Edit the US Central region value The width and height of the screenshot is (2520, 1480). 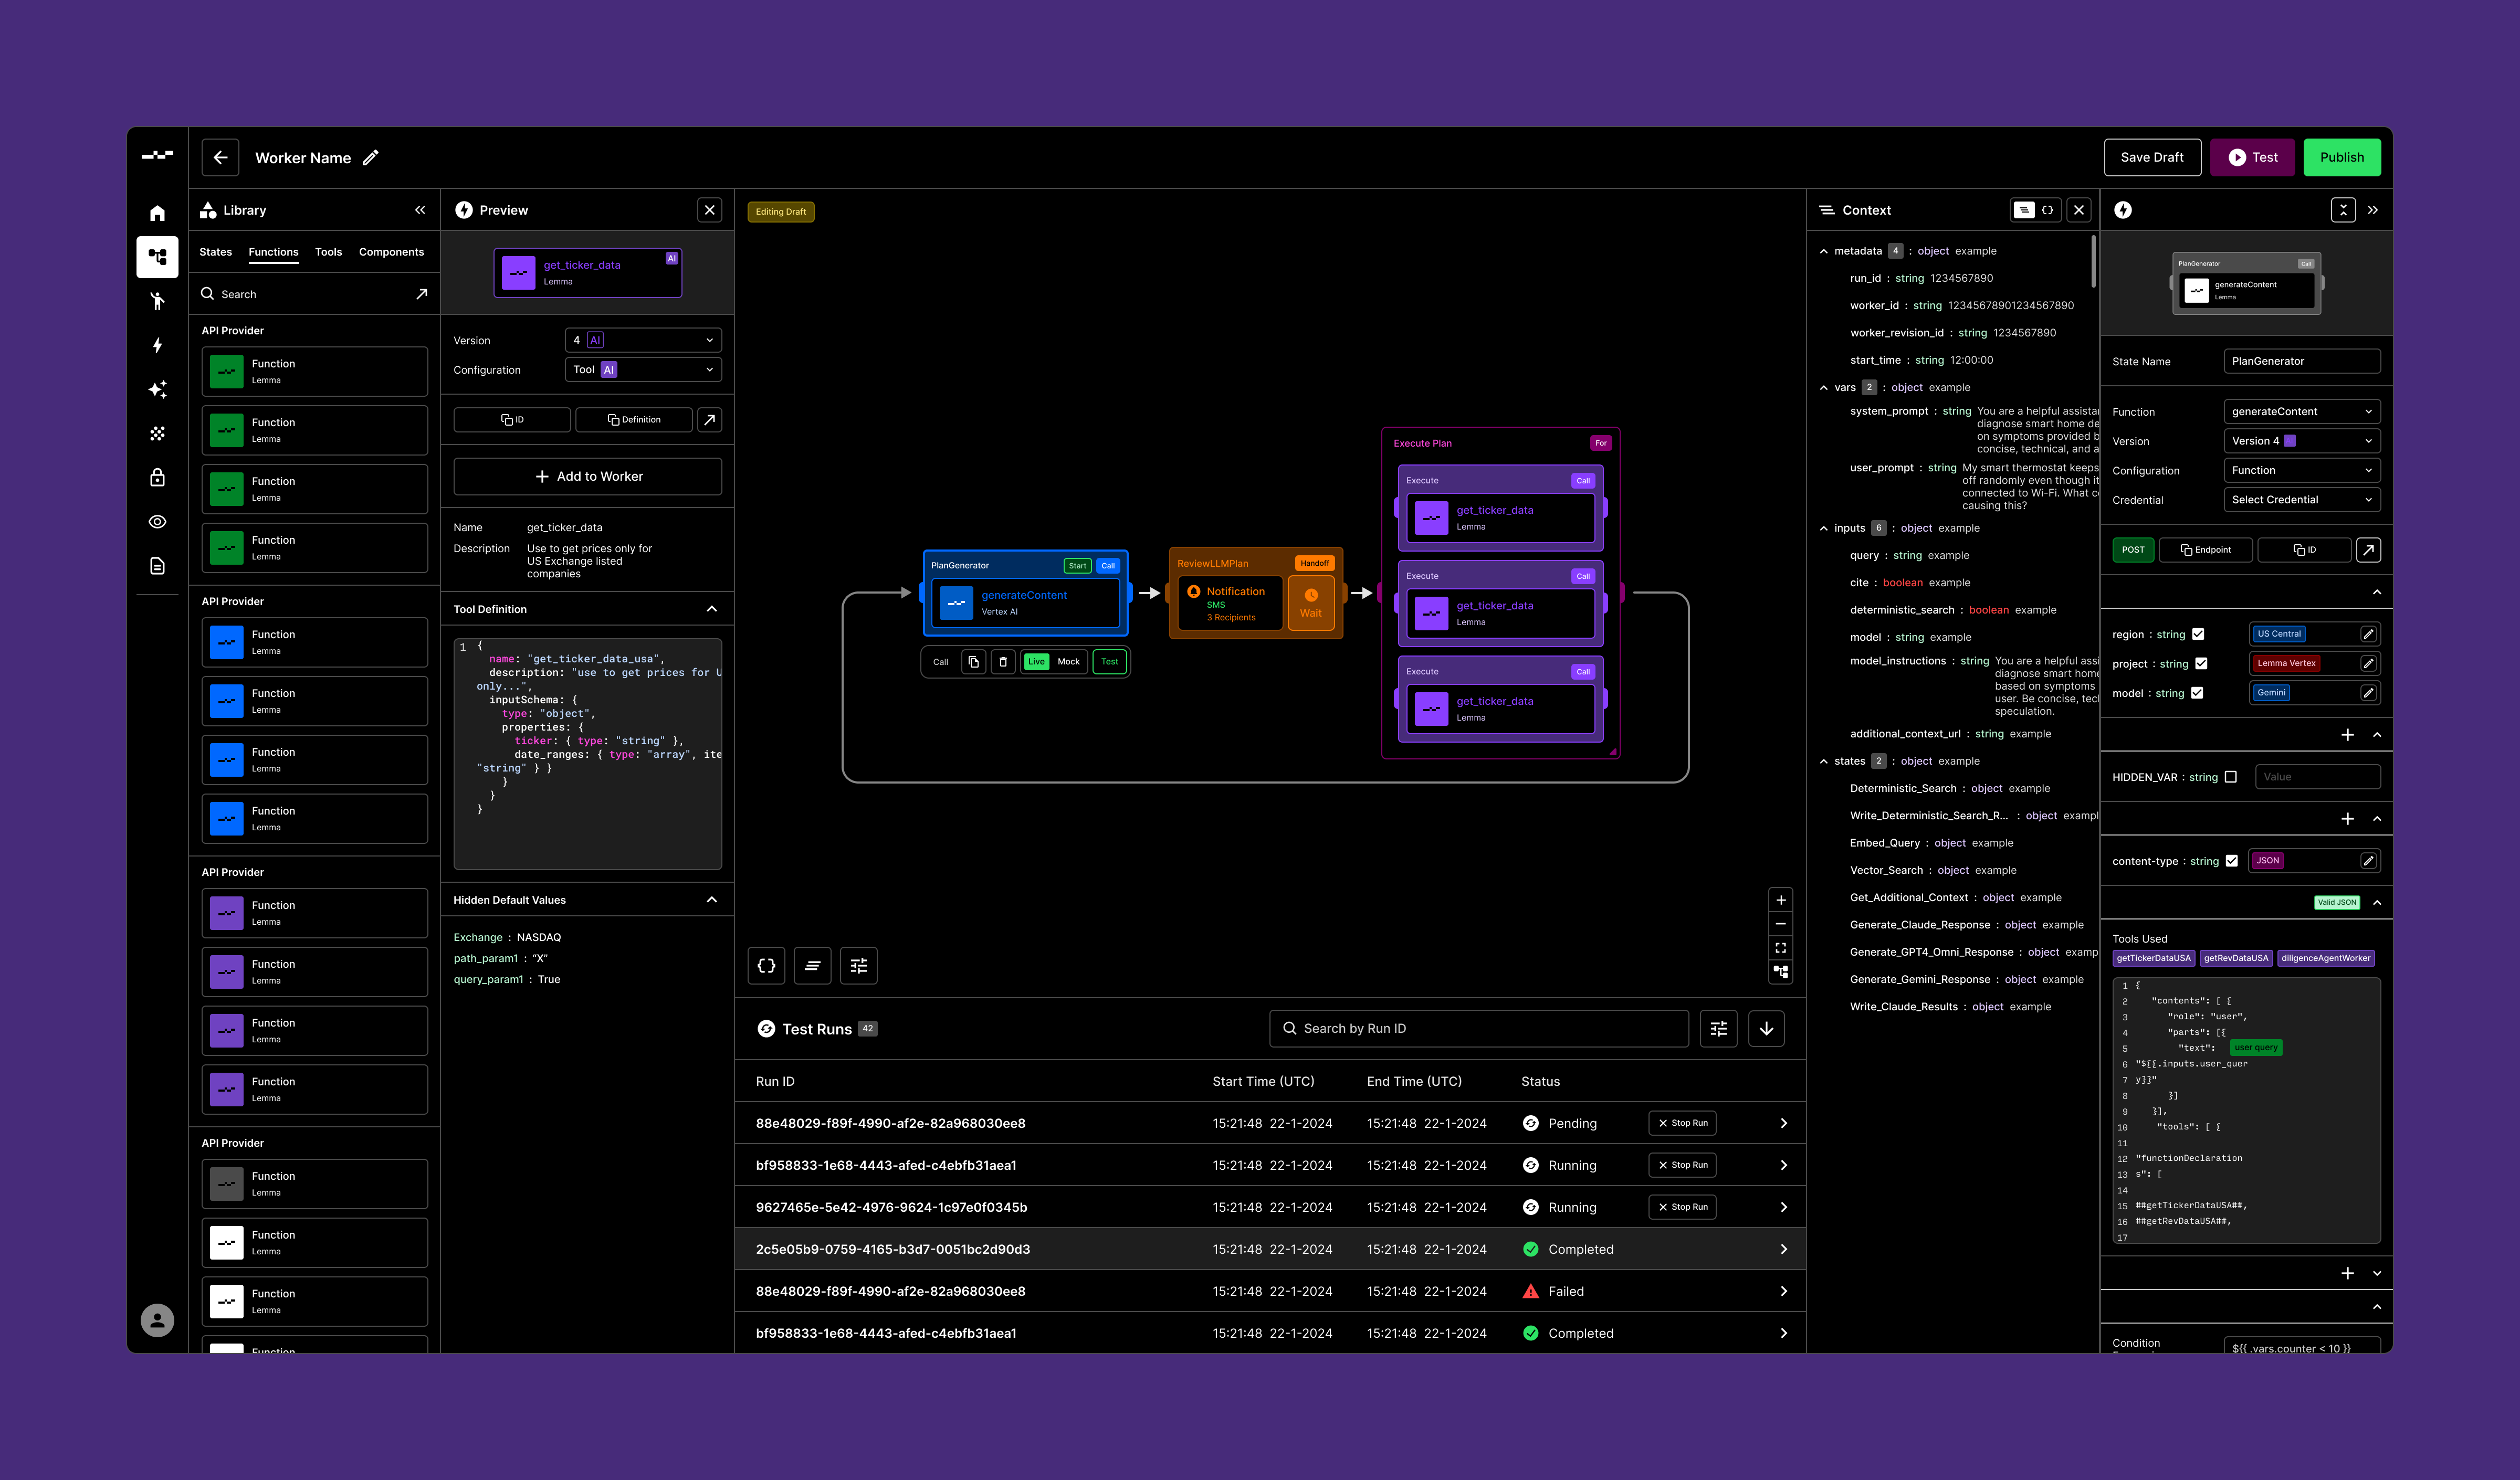click(2368, 634)
